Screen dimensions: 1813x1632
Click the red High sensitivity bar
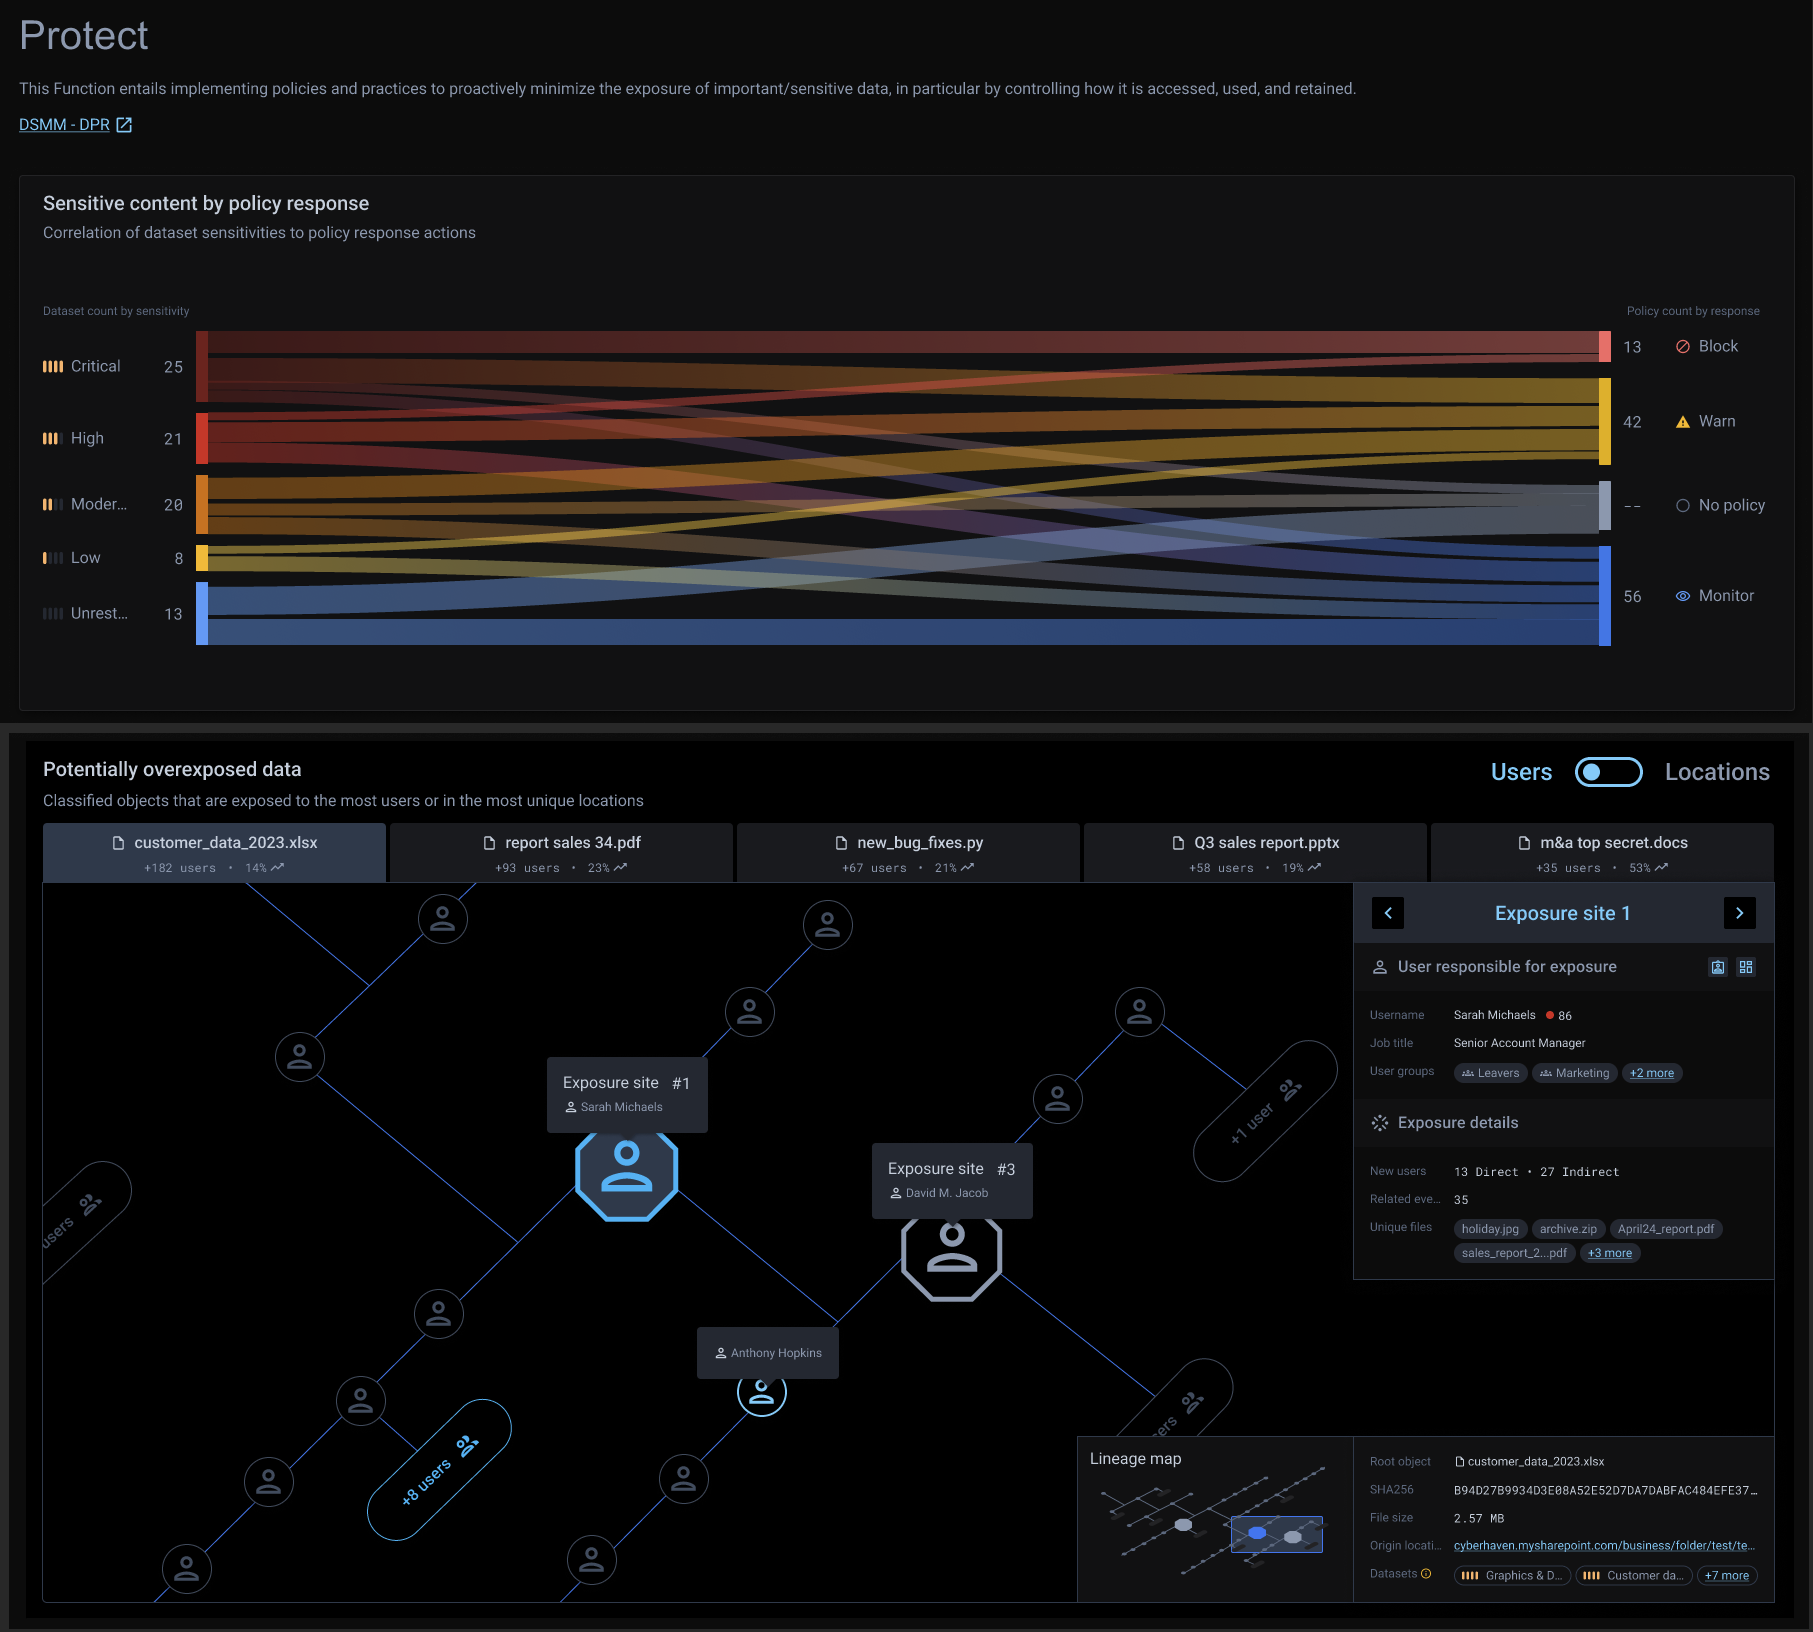tap(202, 439)
